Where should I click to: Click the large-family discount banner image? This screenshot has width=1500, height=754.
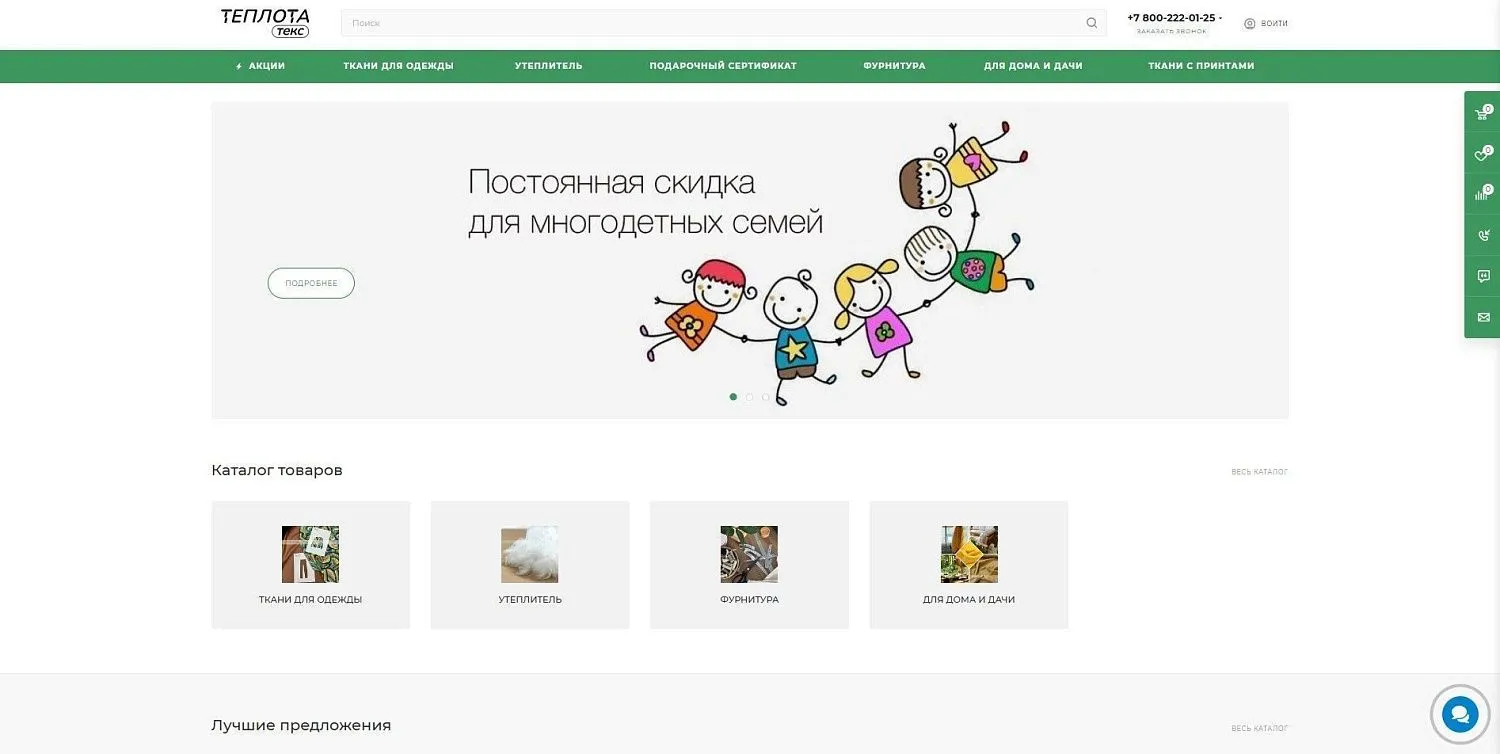tap(750, 260)
